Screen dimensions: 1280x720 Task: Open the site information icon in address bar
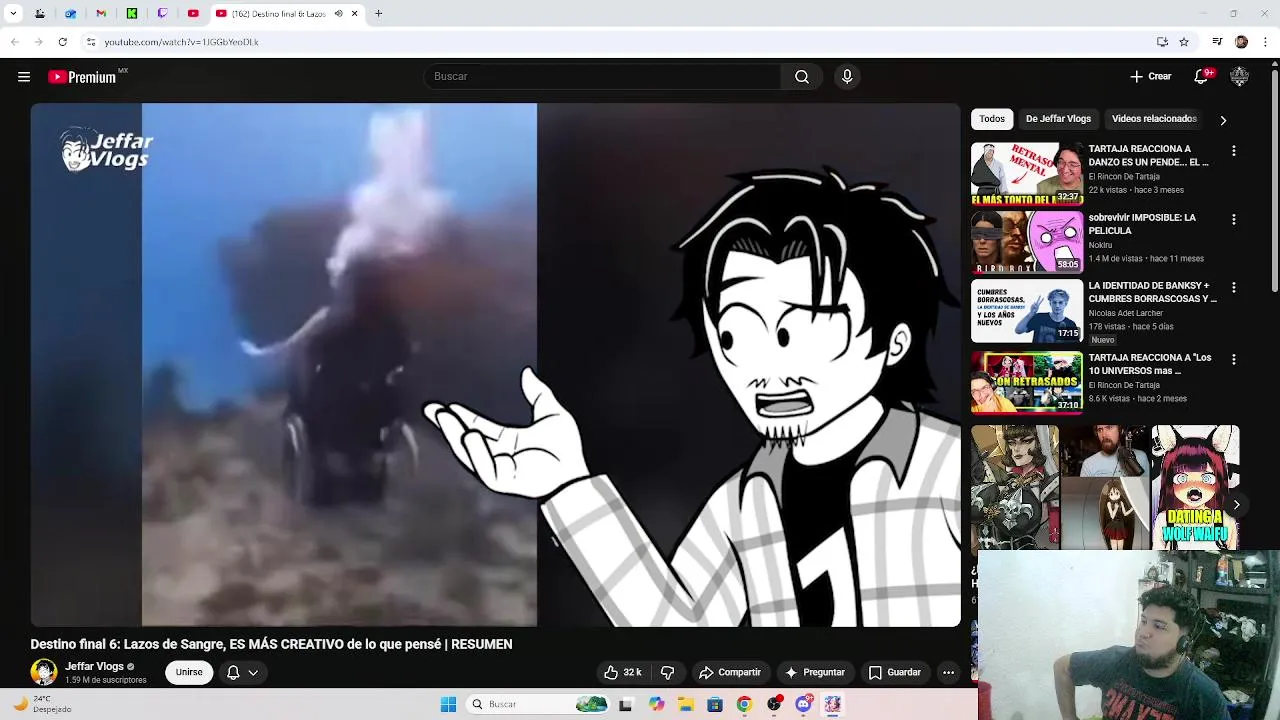point(90,42)
